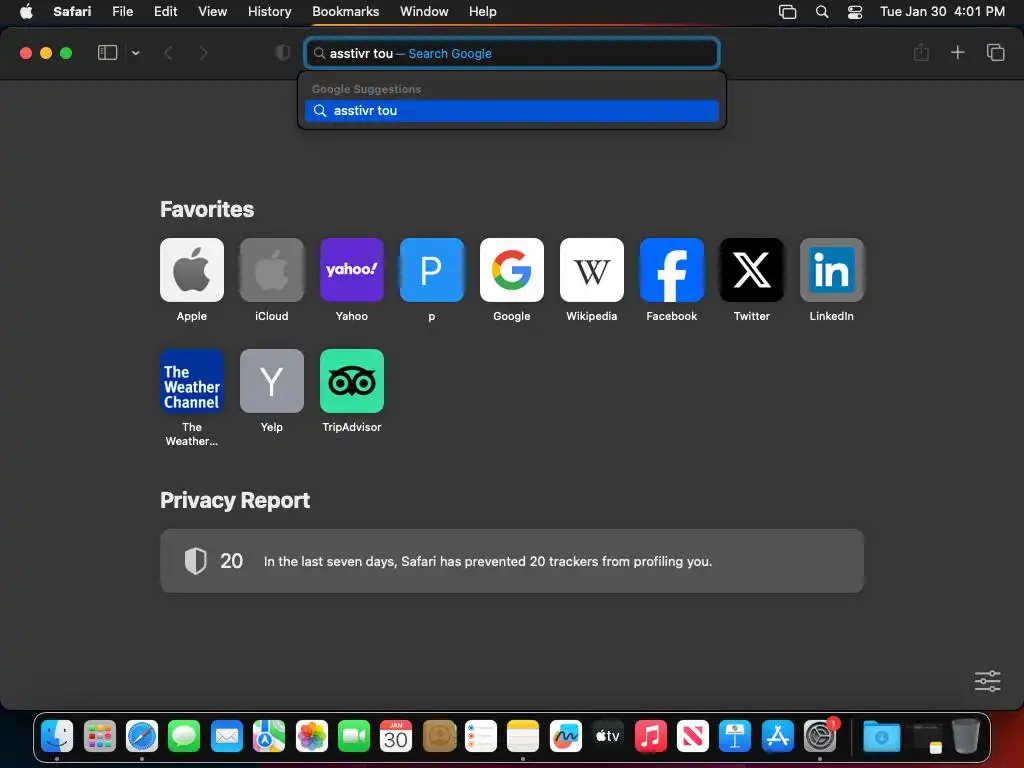The height and width of the screenshot is (768, 1024).
Task: Click the date and time display
Action: (x=942, y=11)
